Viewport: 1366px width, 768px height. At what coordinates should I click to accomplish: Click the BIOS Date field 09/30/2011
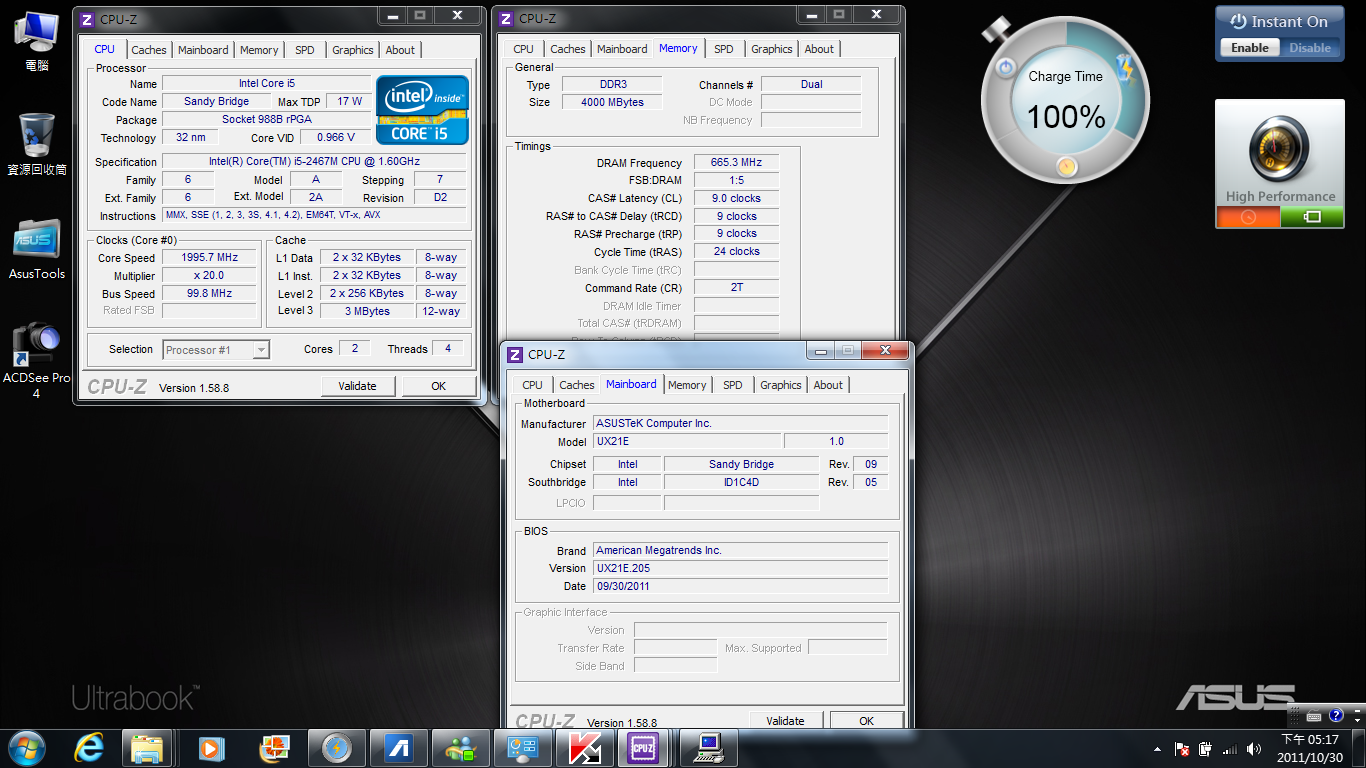point(740,586)
